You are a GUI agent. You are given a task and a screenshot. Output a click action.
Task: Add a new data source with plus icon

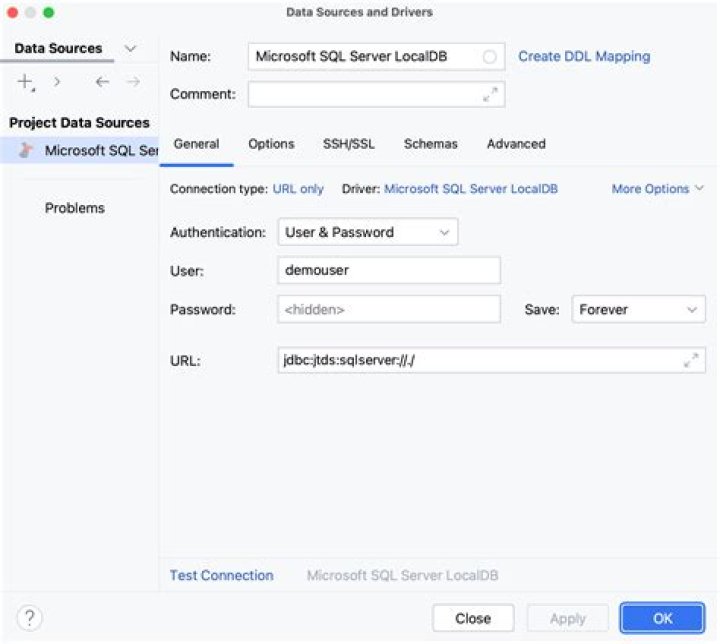[26, 82]
